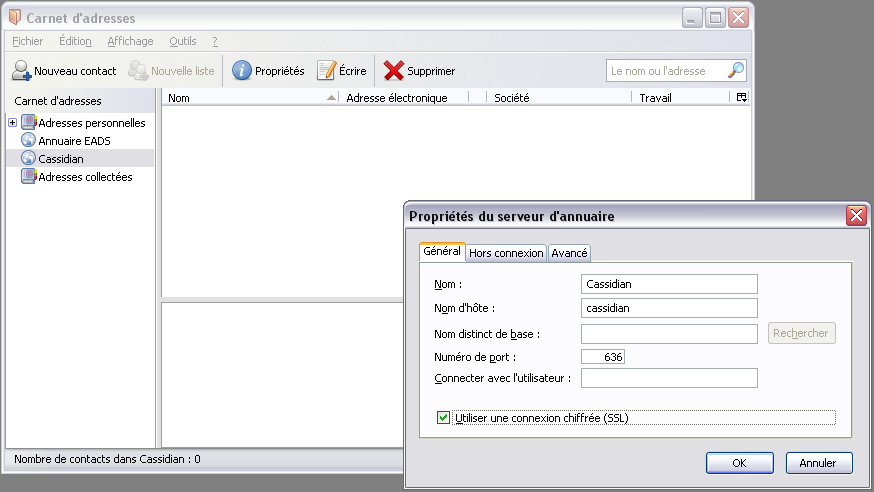Click the Numéro de port field
Viewport: 874px width, 492px height.
(x=602, y=356)
